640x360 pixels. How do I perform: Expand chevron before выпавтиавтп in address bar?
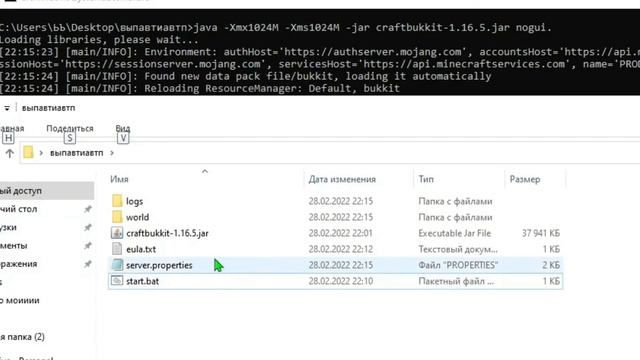click(41, 153)
